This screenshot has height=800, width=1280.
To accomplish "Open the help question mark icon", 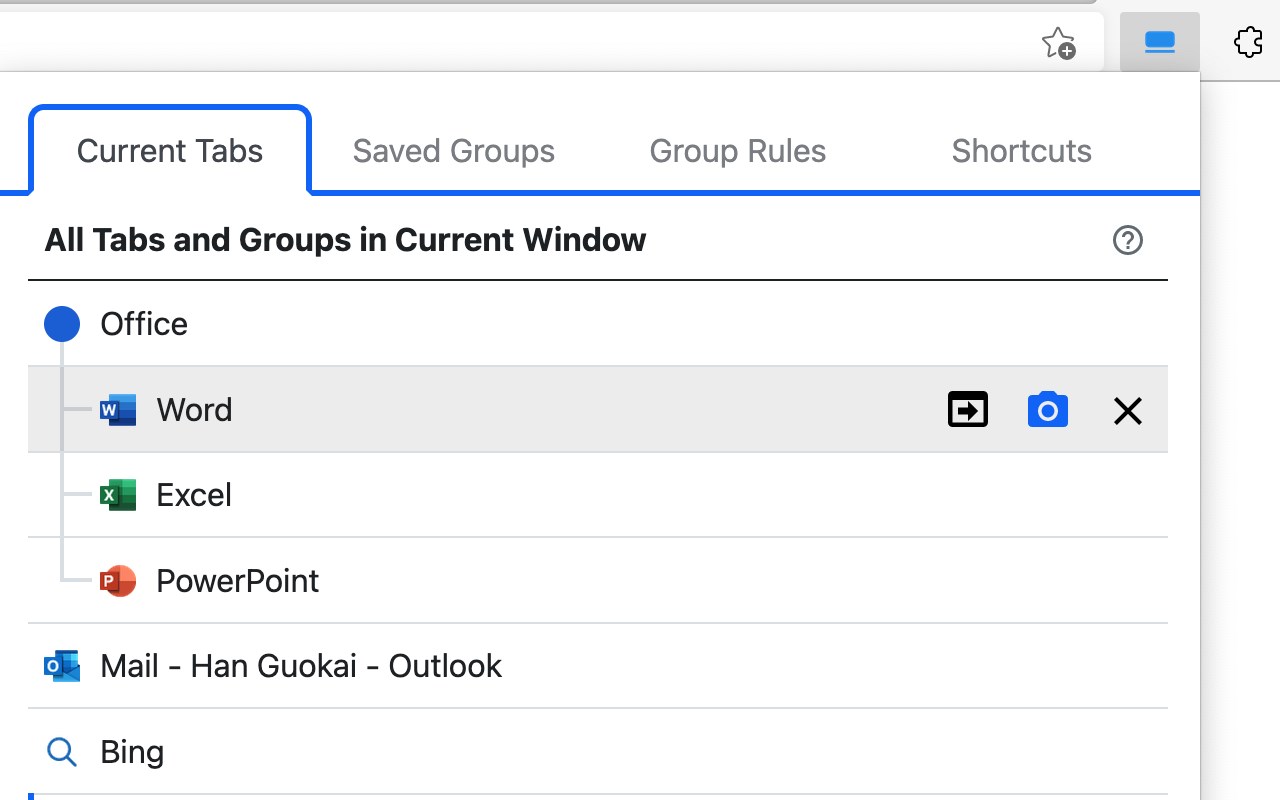I will coord(1127,240).
